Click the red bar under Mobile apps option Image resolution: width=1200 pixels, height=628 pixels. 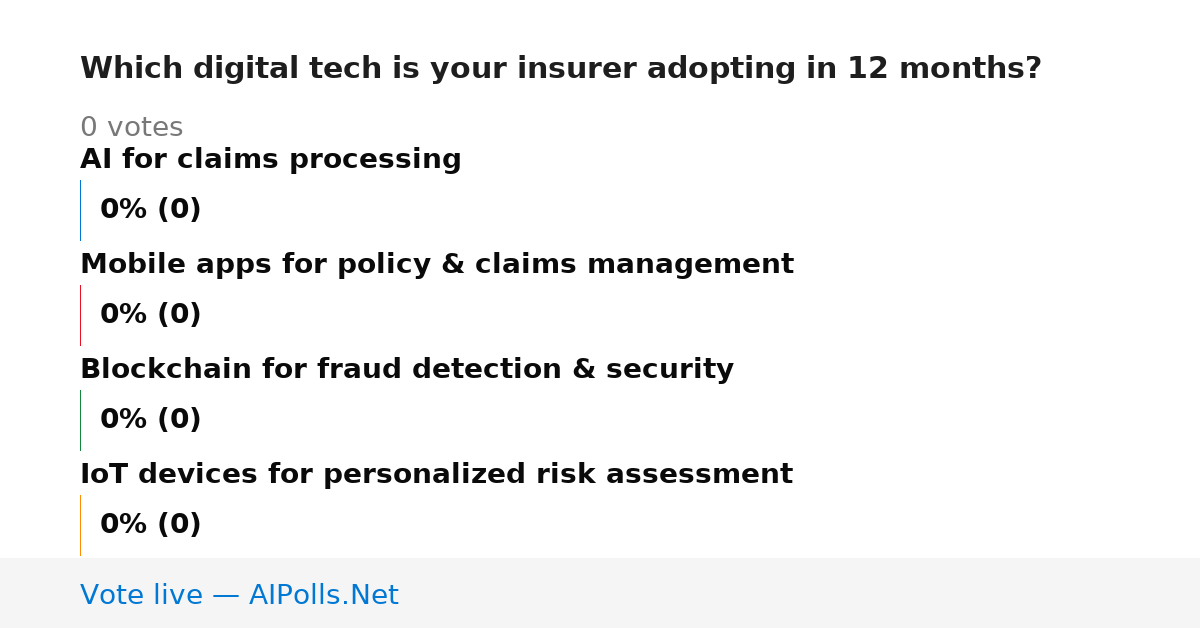[x=80, y=315]
